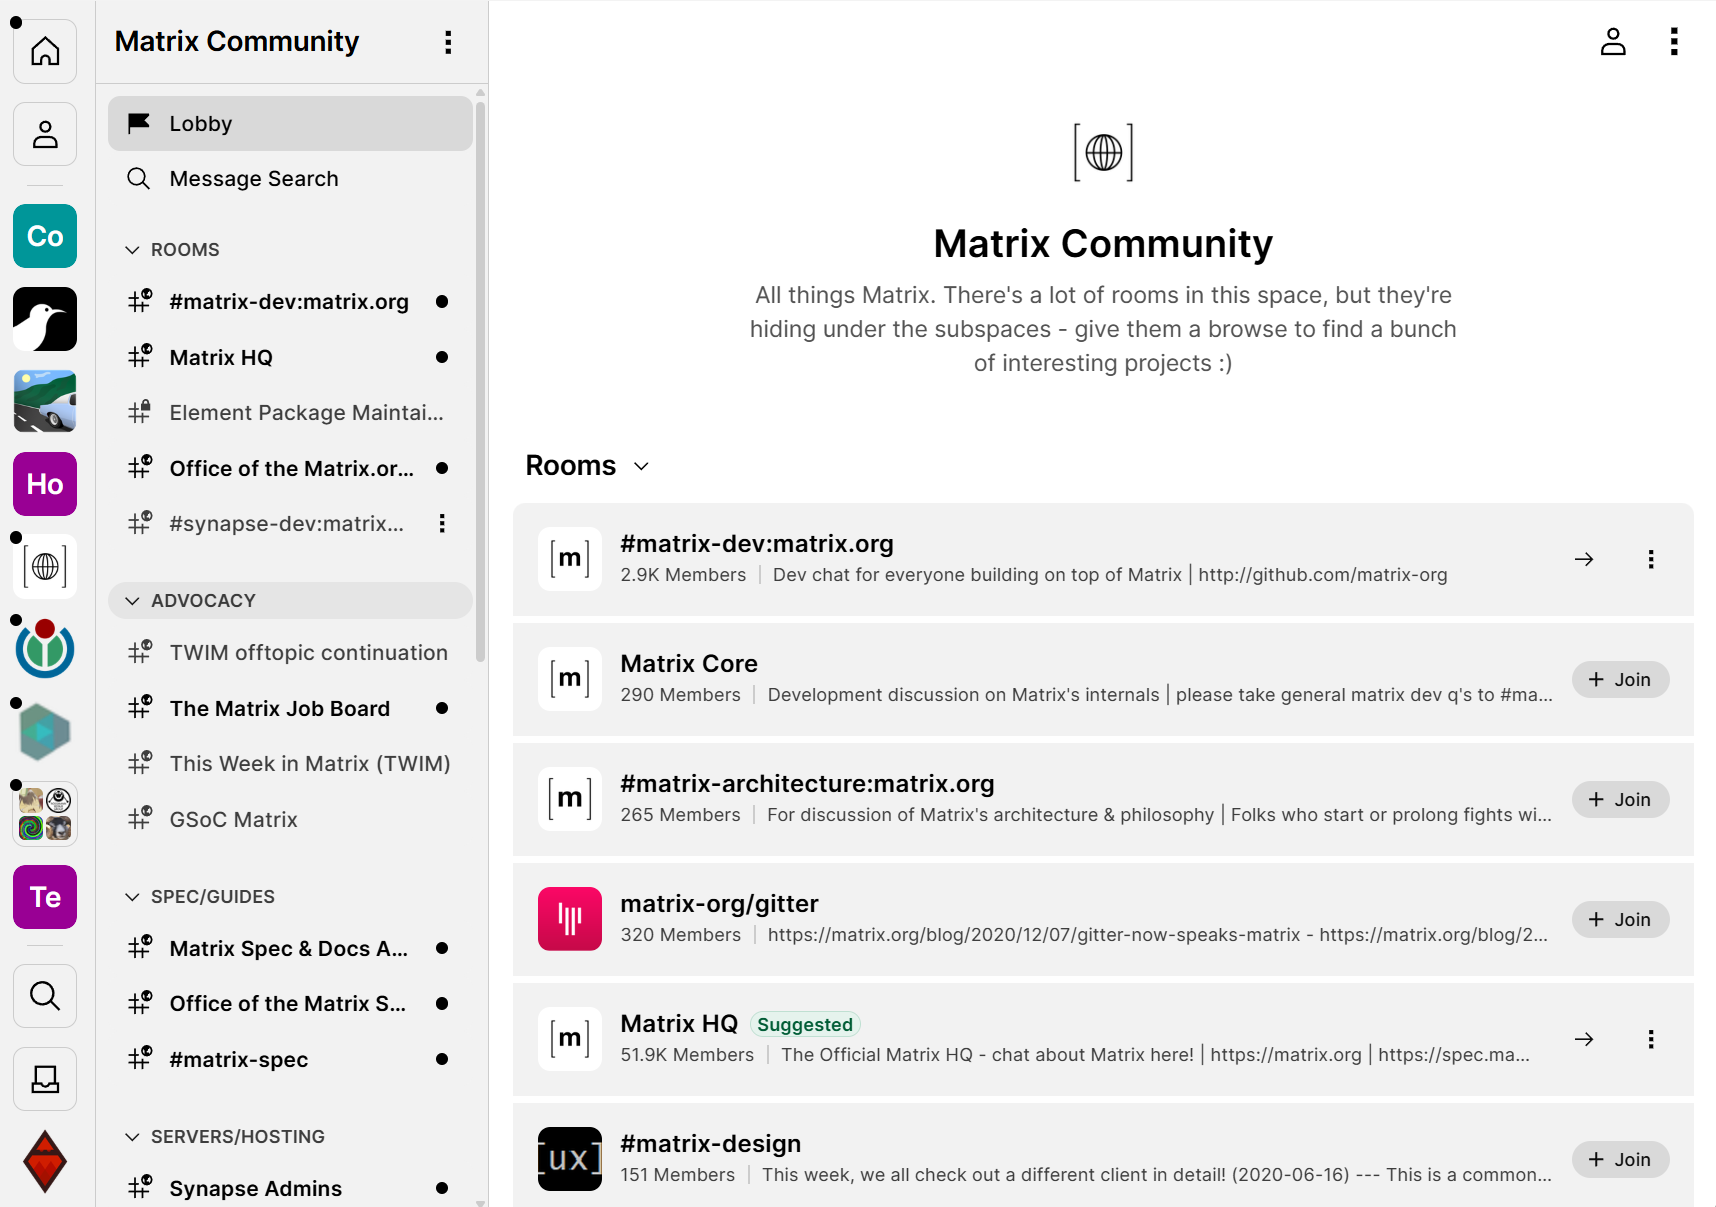Open the Explore search icon in the sidebar
This screenshot has width=1716, height=1207.
click(45, 996)
